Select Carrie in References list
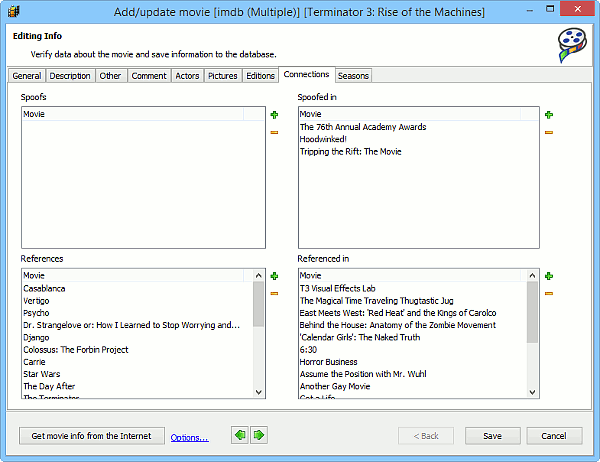This screenshot has height=462, width=600. pyautogui.click(x=34, y=362)
